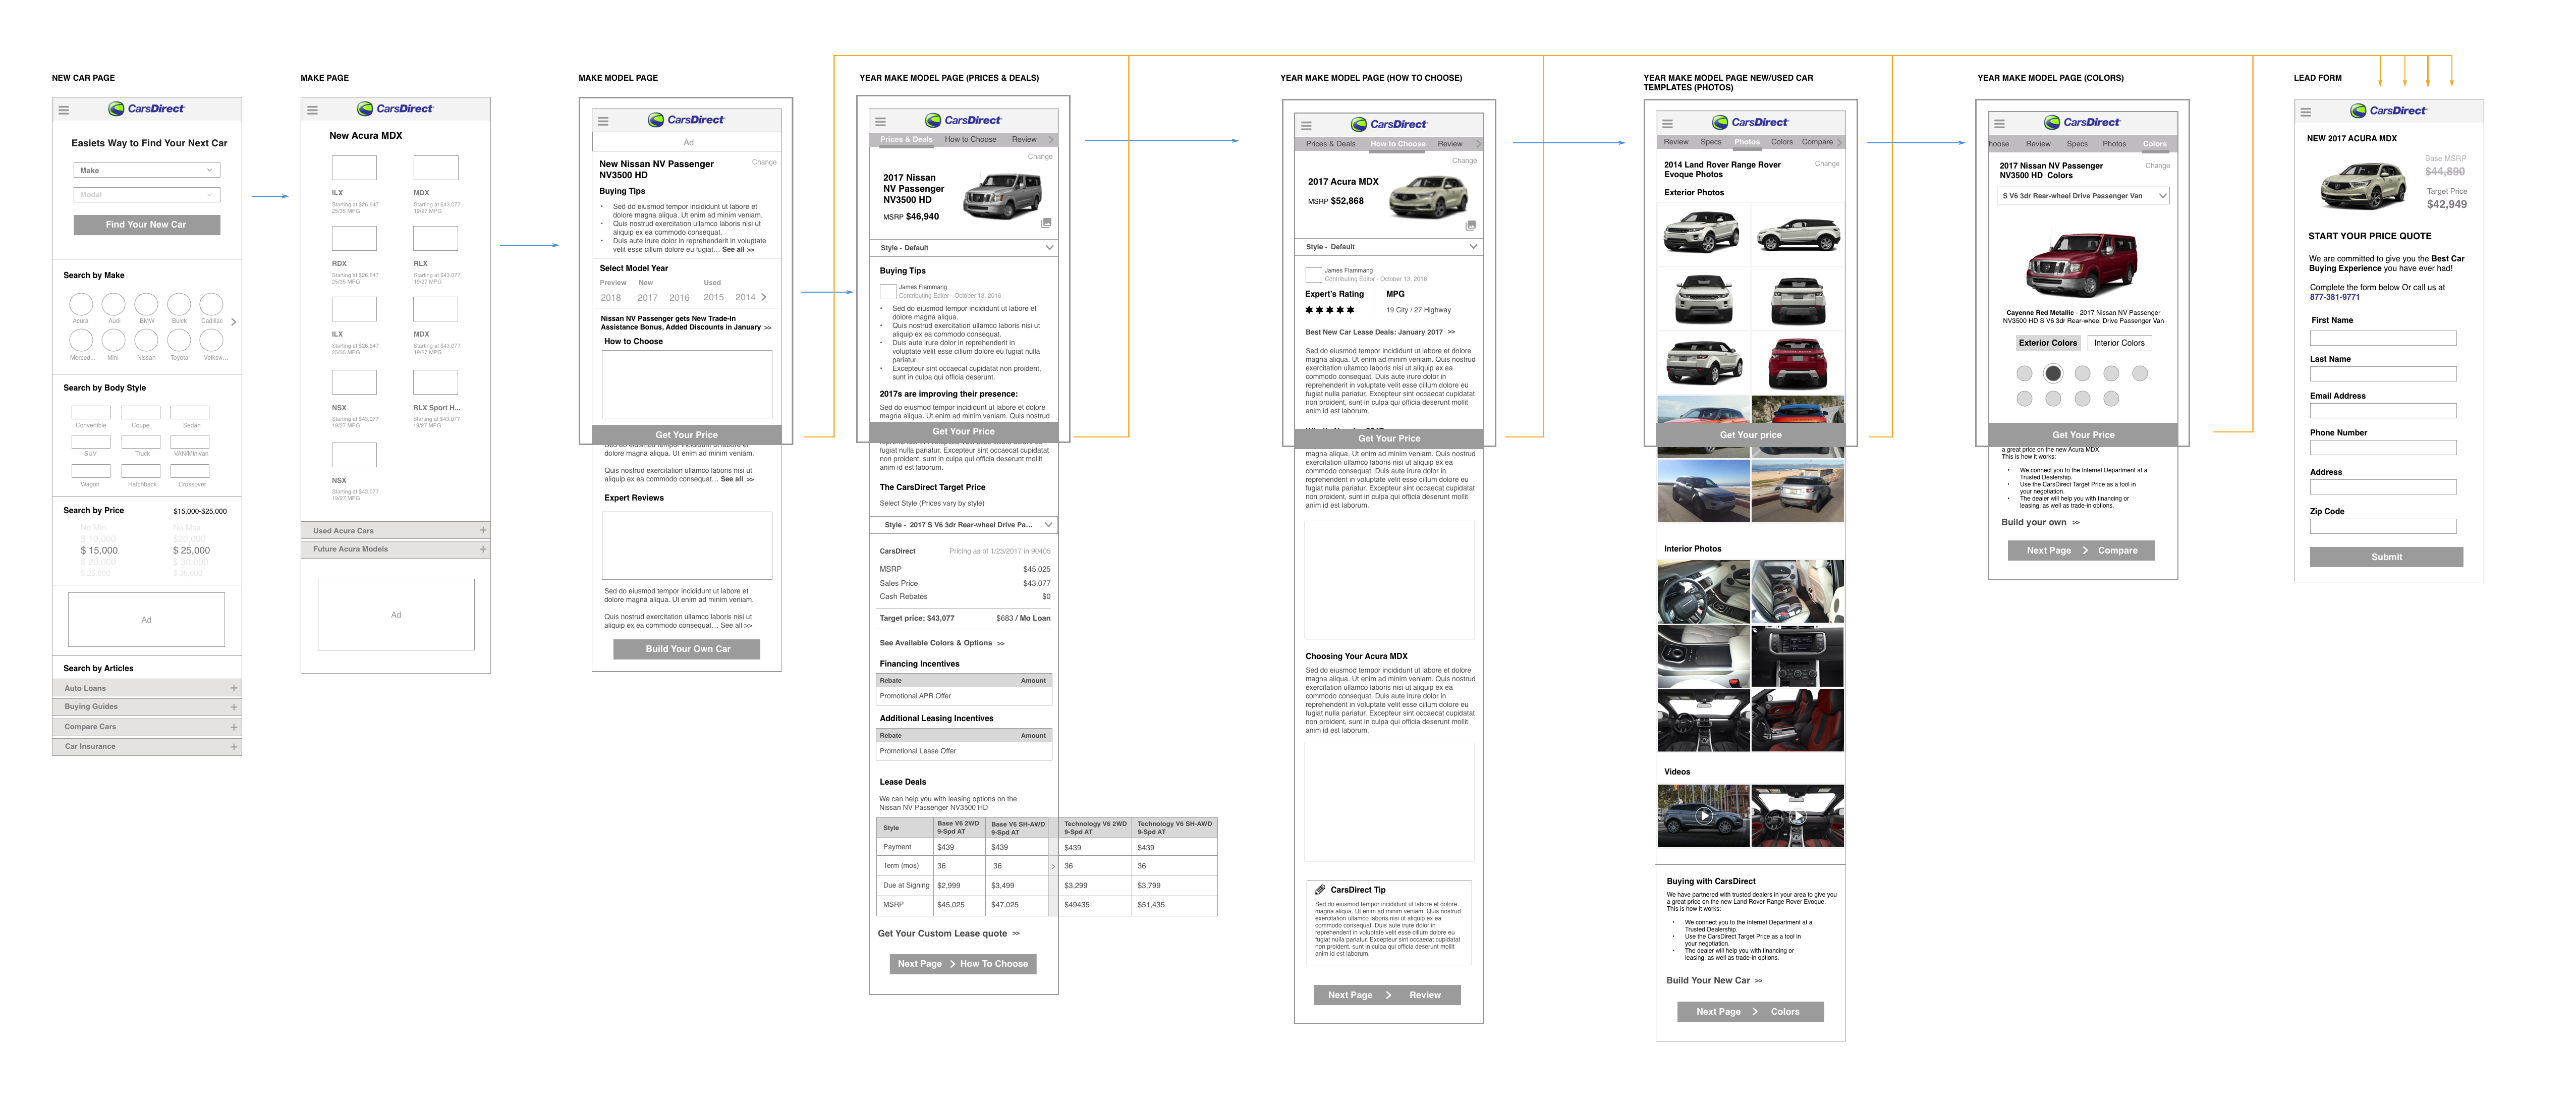Click the First Name input field
Image resolution: width=2576 pixels, height=1101 pixels.
point(2383,338)
